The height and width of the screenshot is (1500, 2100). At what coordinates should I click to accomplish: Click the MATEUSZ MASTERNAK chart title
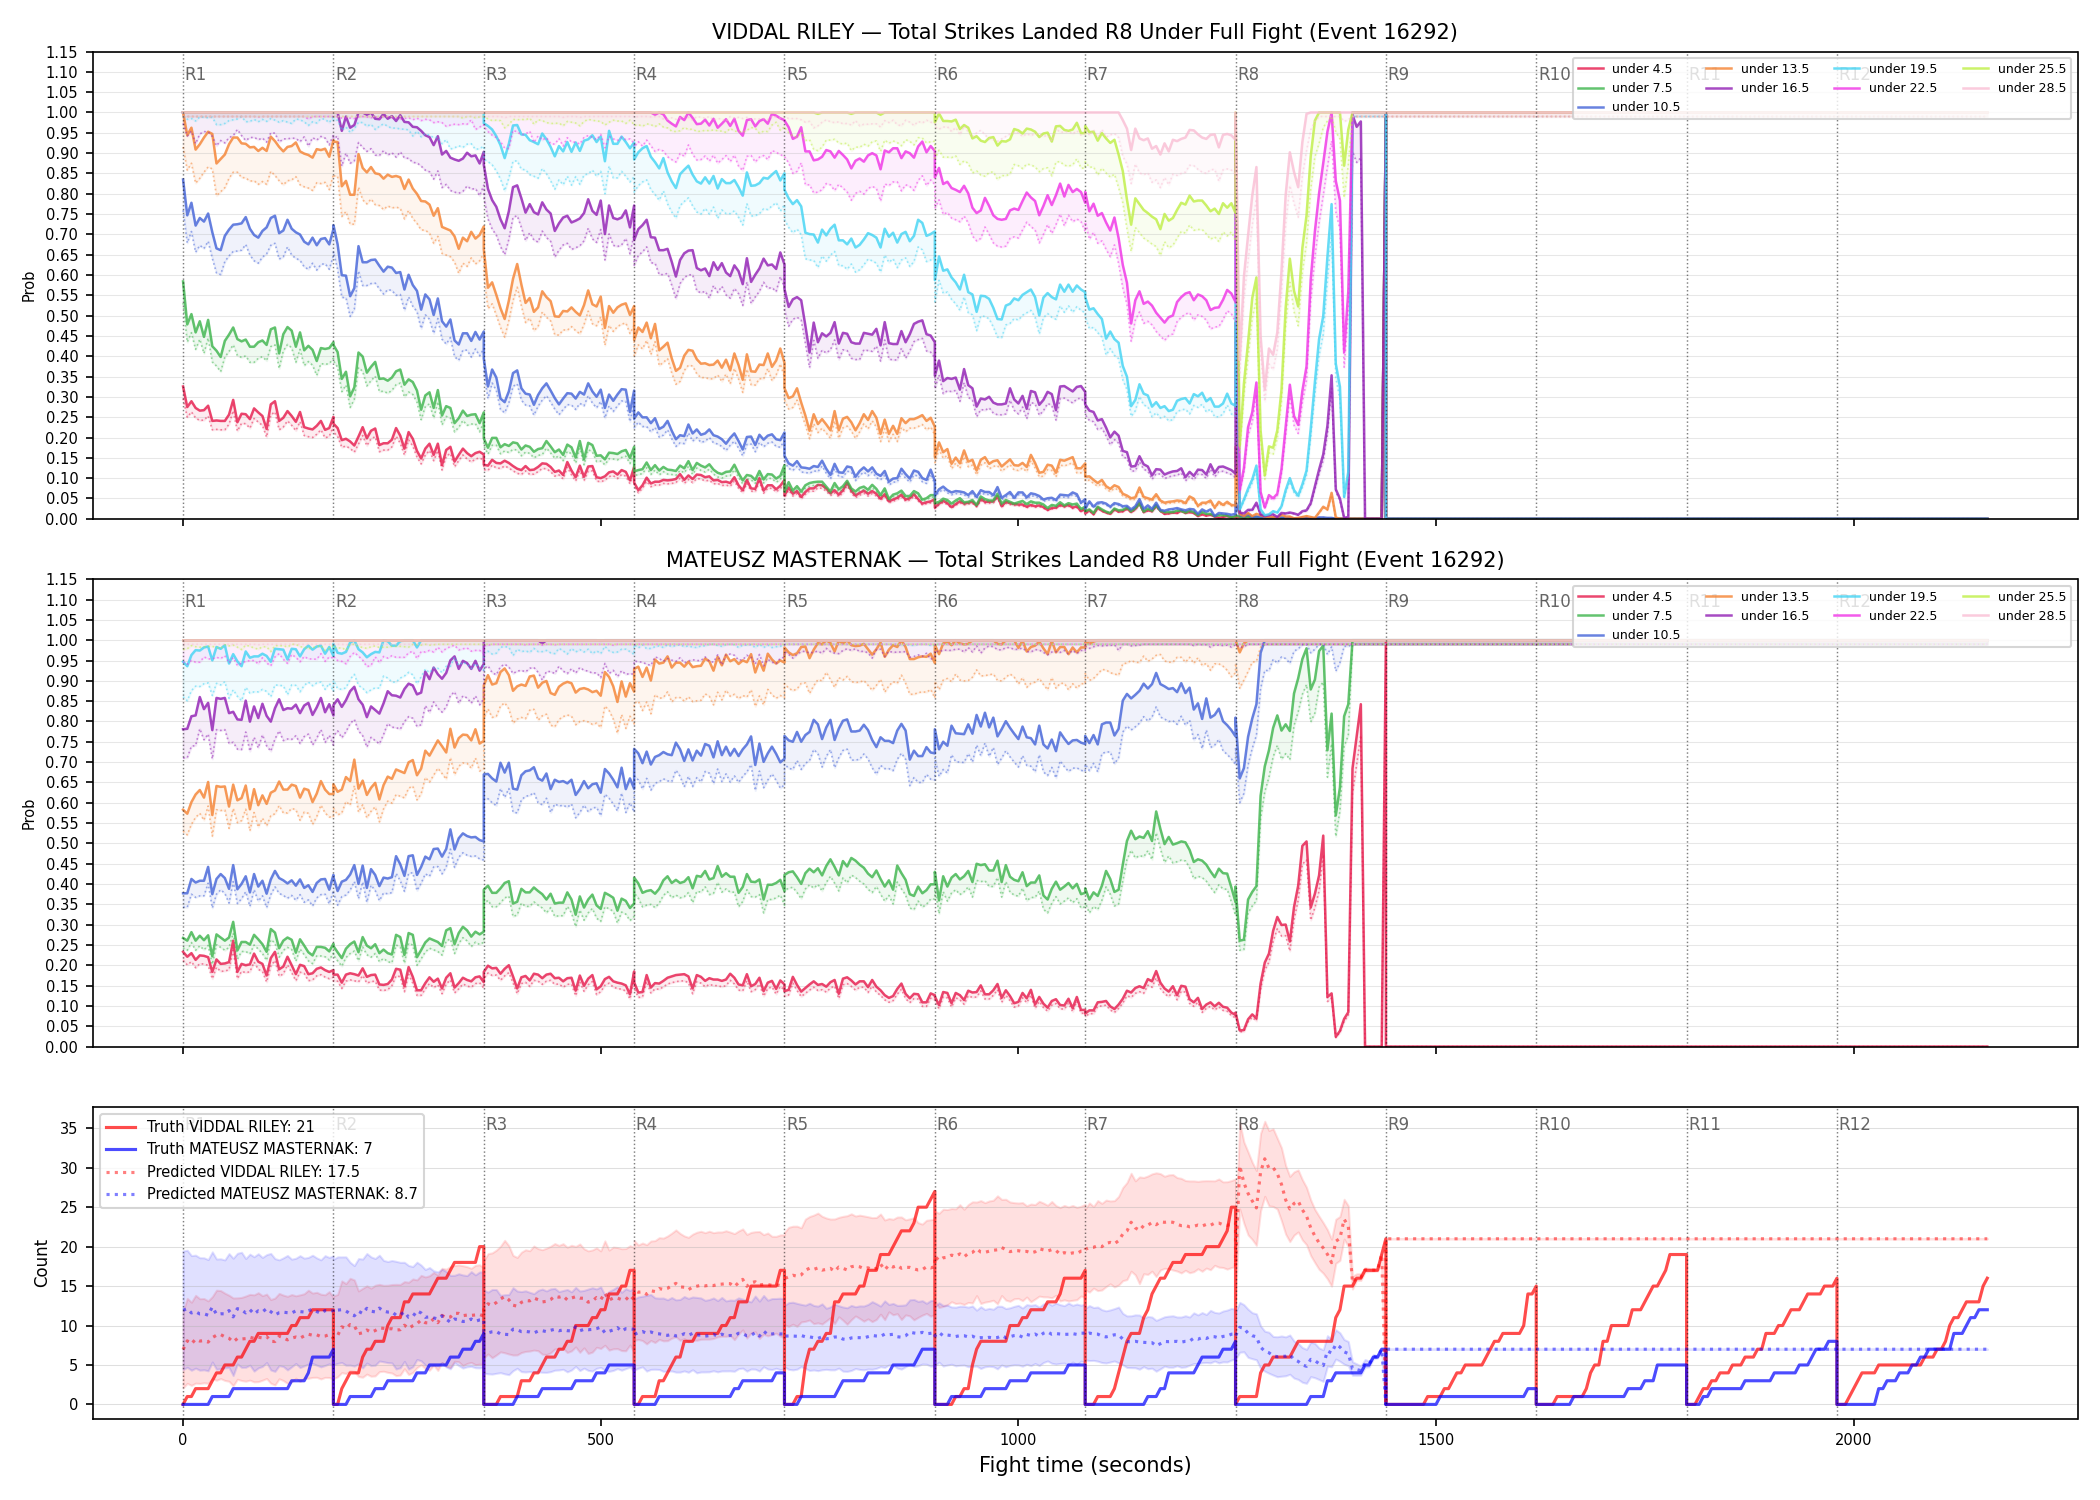[x=1084, y=560]
